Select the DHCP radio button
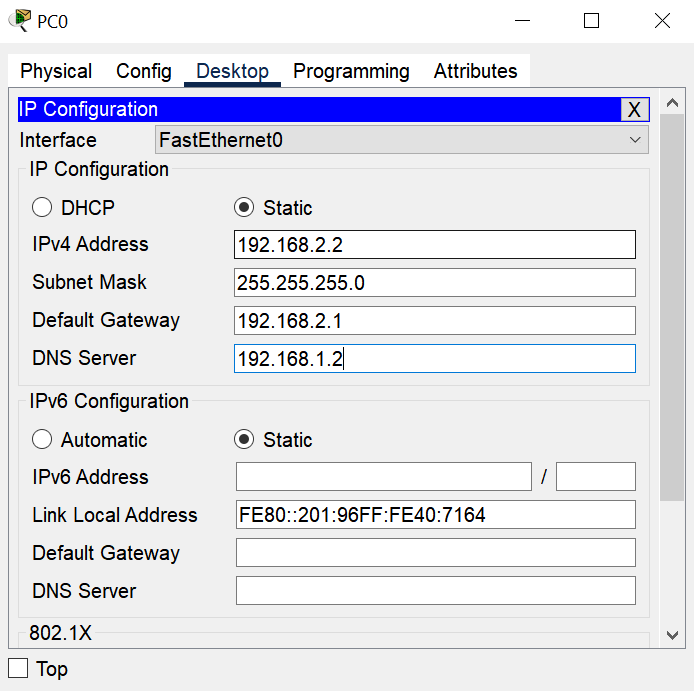The height and width of the screenshot is (691, 694). coord(42,207)
